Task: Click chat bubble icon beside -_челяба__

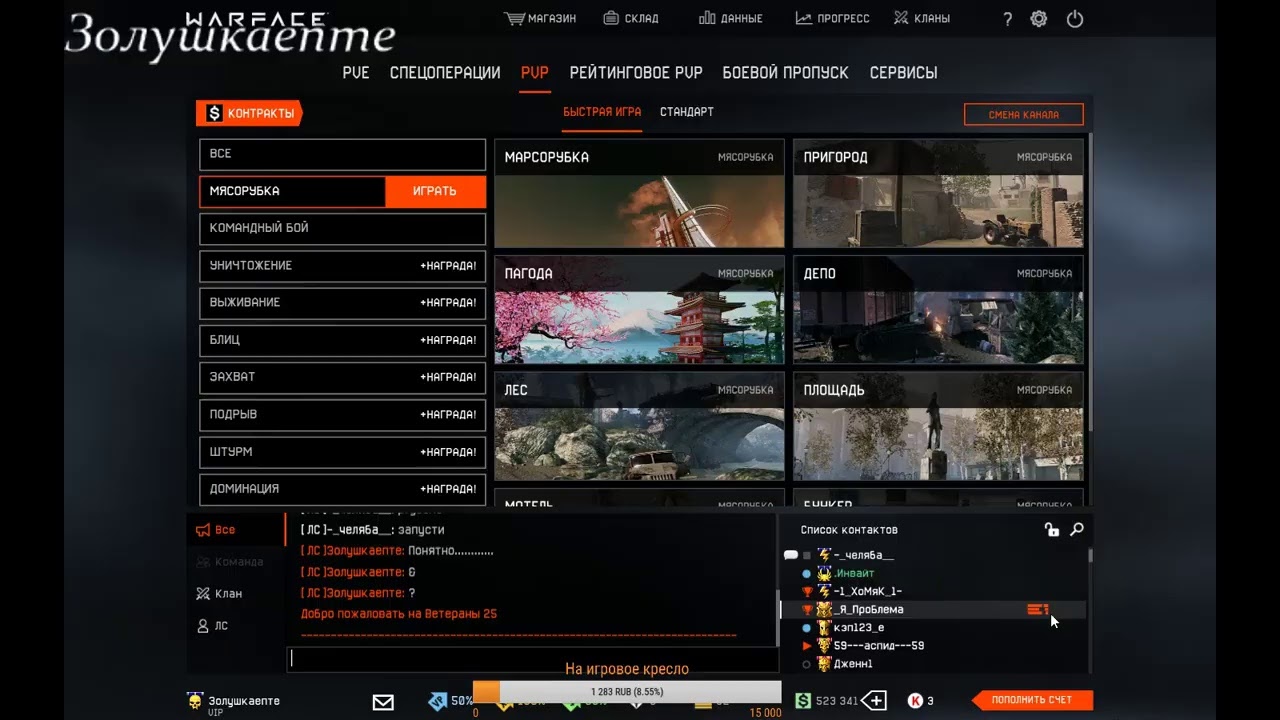Action: [x=790, y=555]
